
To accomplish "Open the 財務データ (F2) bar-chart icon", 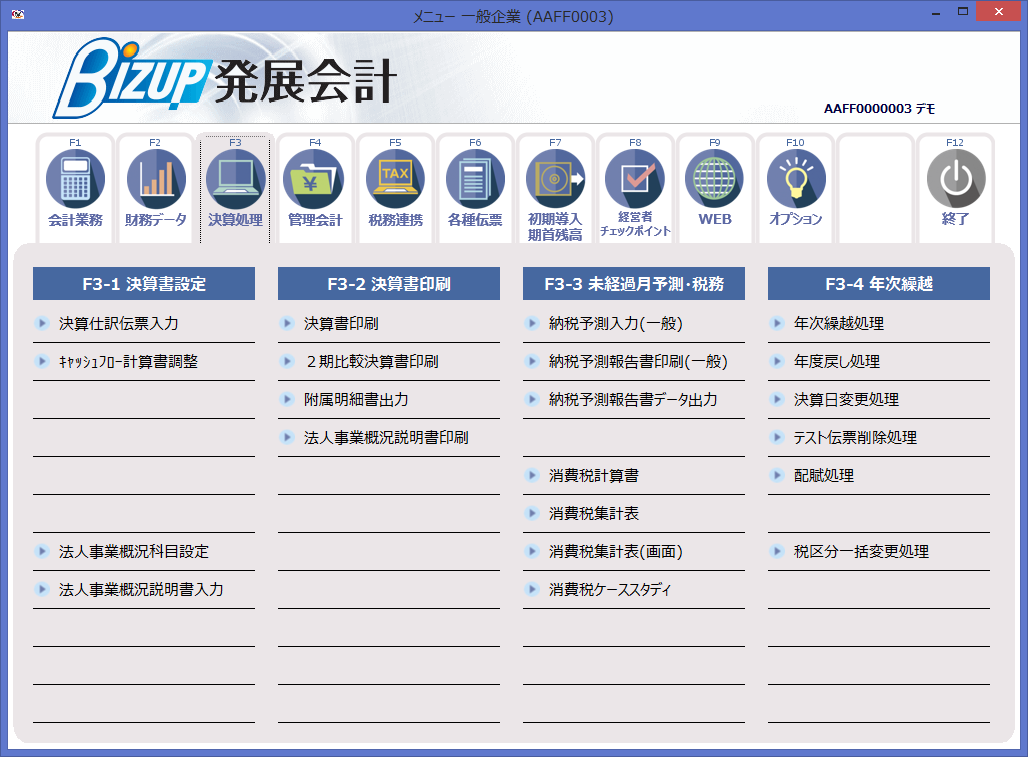I will point(156,180).
